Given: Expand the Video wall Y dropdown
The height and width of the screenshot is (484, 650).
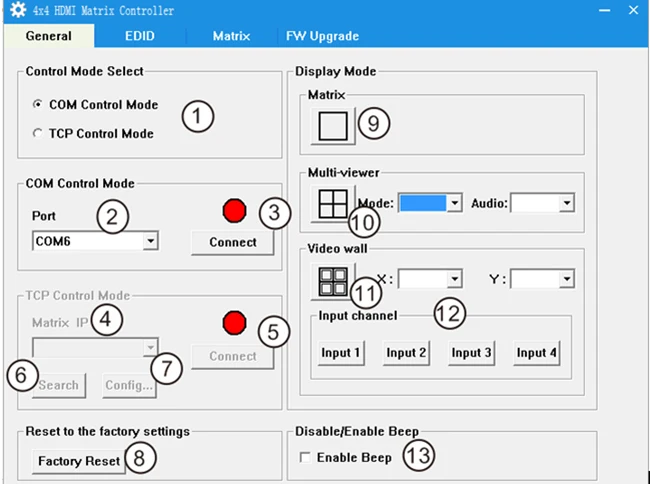Looking at the screenshot, I should click(542, 279).
